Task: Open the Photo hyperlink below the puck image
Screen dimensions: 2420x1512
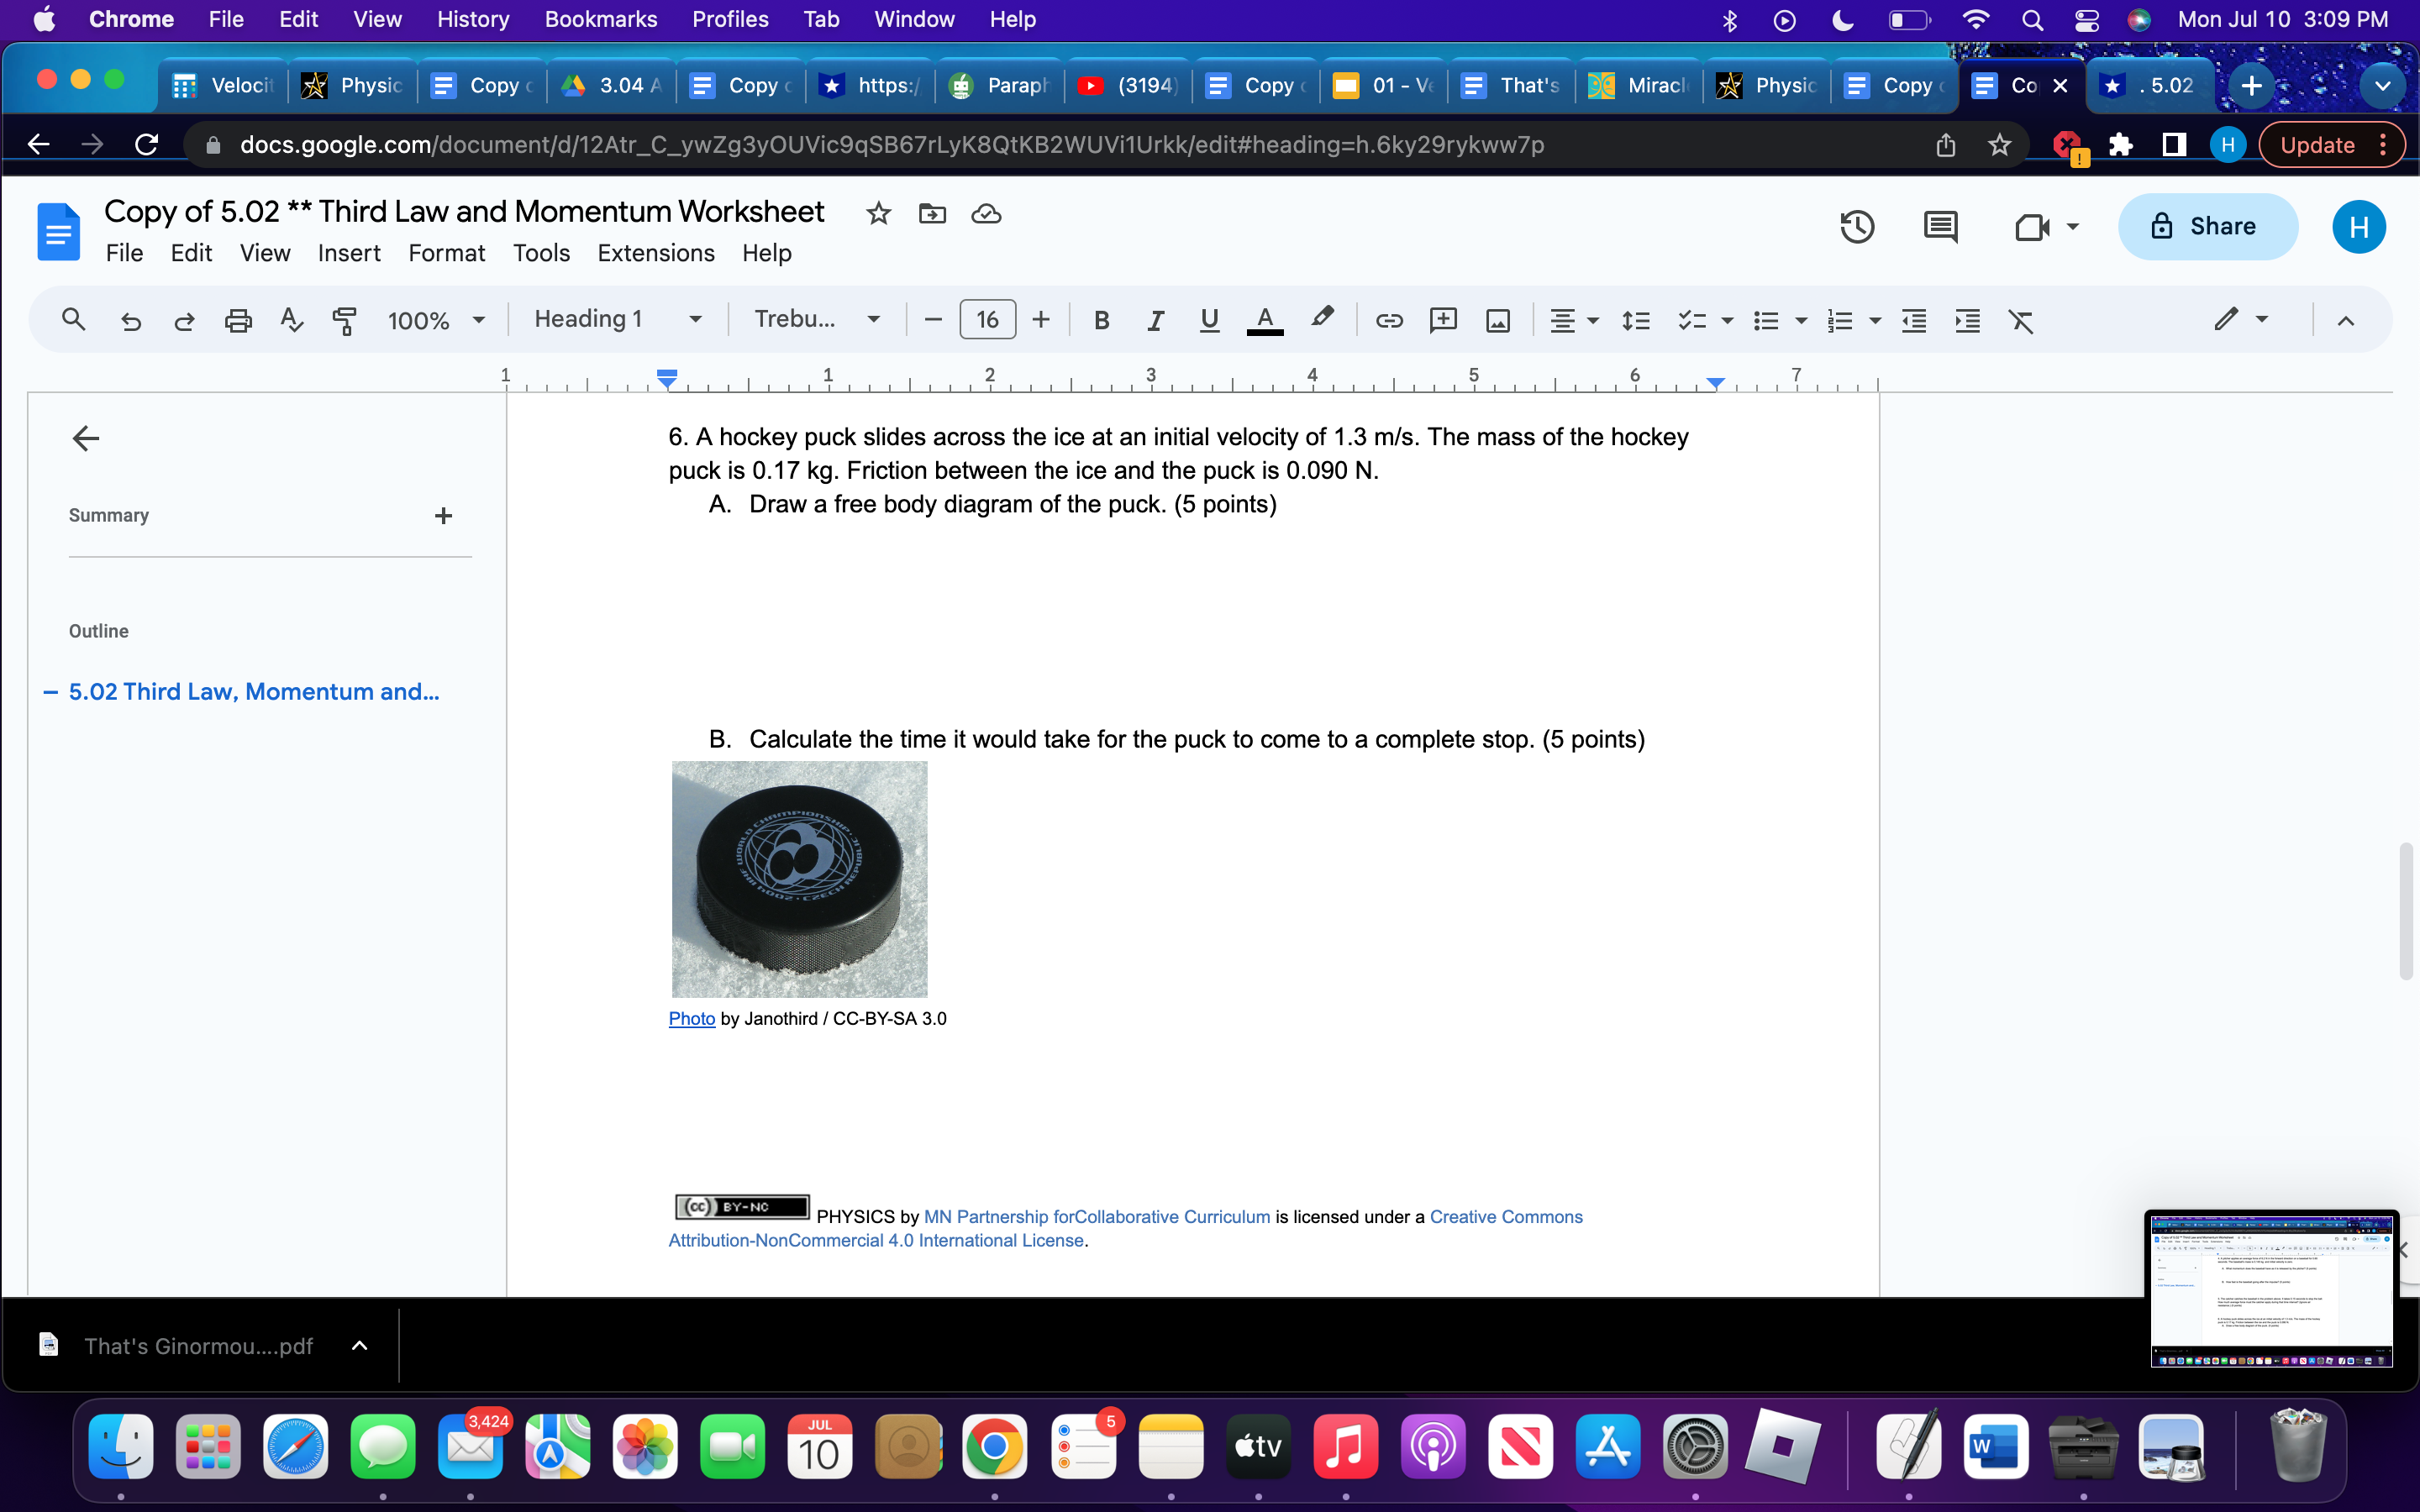Action: (x=691, y=1018)
